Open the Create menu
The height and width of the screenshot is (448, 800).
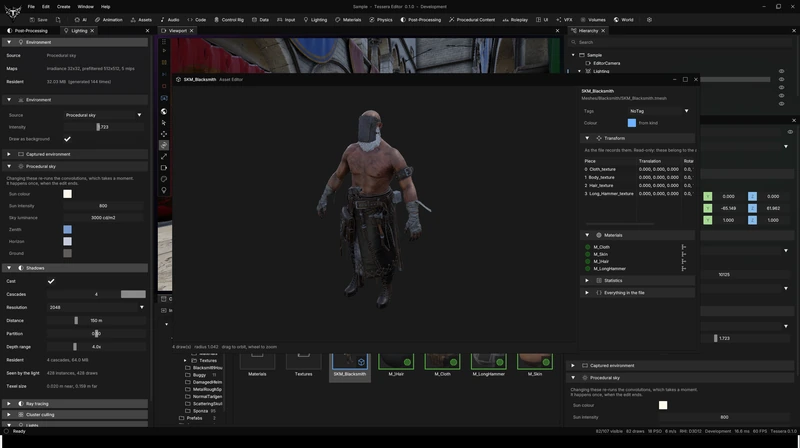click(63, 7)
